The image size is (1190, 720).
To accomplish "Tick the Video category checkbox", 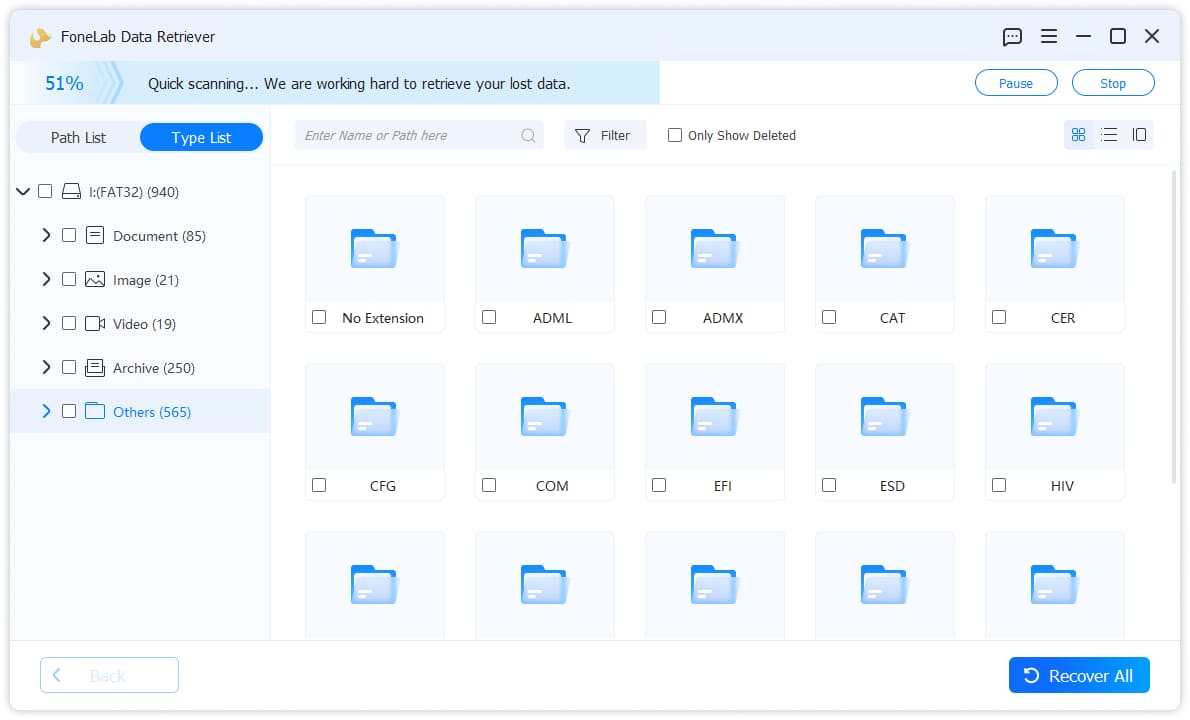I will [x=69, y=324].
